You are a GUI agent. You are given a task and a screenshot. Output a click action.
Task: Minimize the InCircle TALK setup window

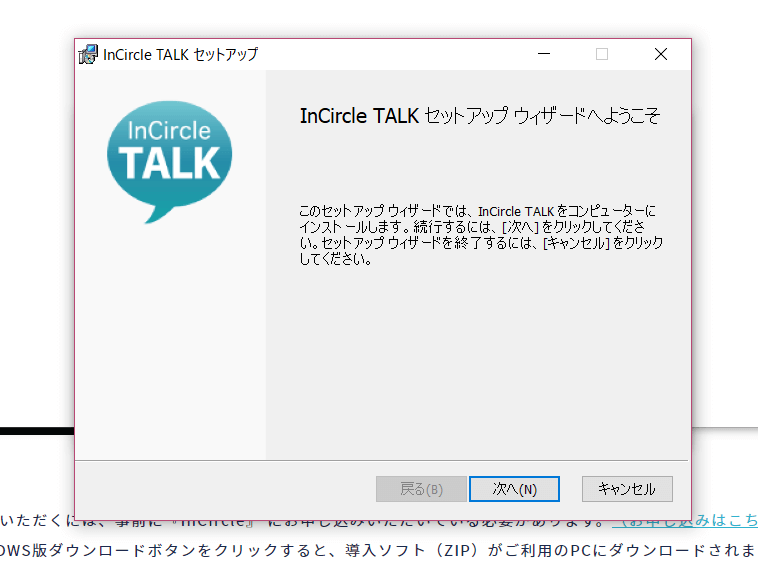(544, 54)
